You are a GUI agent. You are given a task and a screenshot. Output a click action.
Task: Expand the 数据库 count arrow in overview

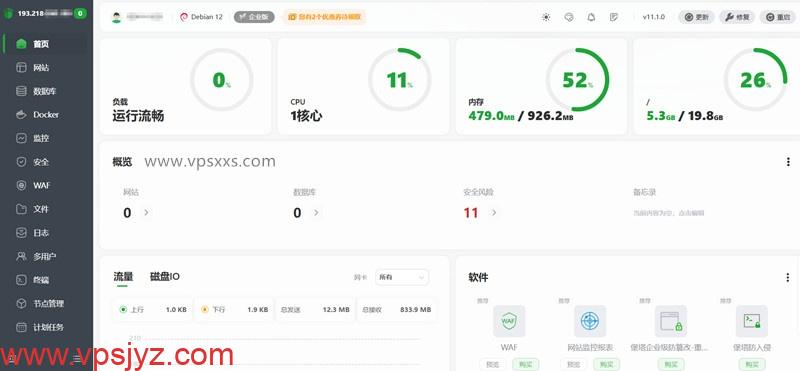(316, 212)
